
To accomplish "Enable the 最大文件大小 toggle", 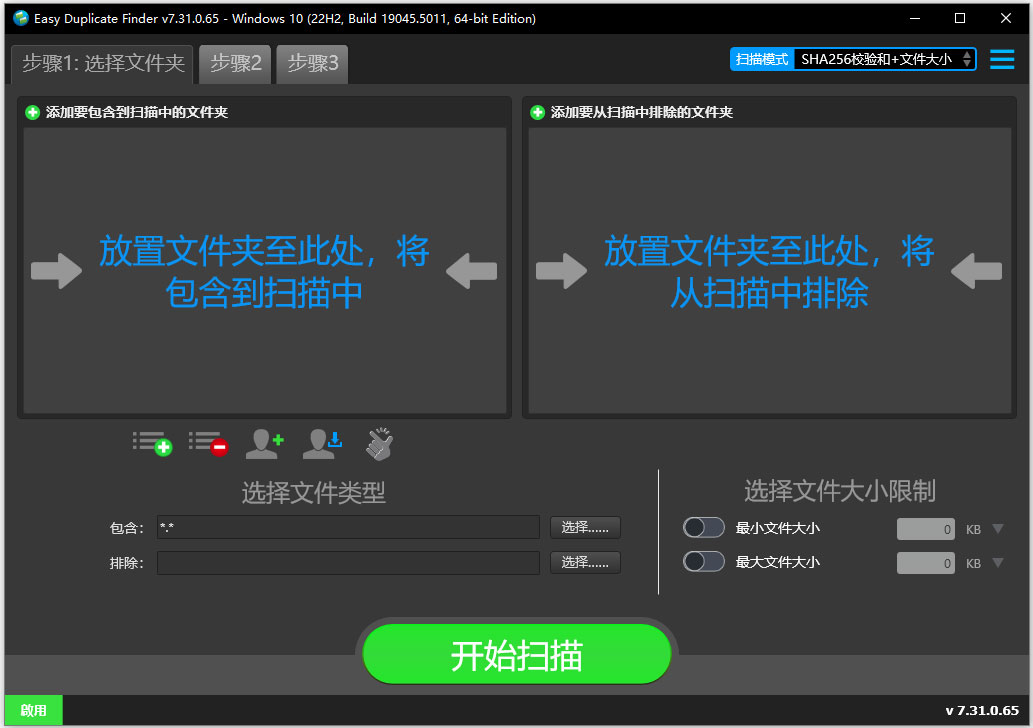I will click(703, 562).
